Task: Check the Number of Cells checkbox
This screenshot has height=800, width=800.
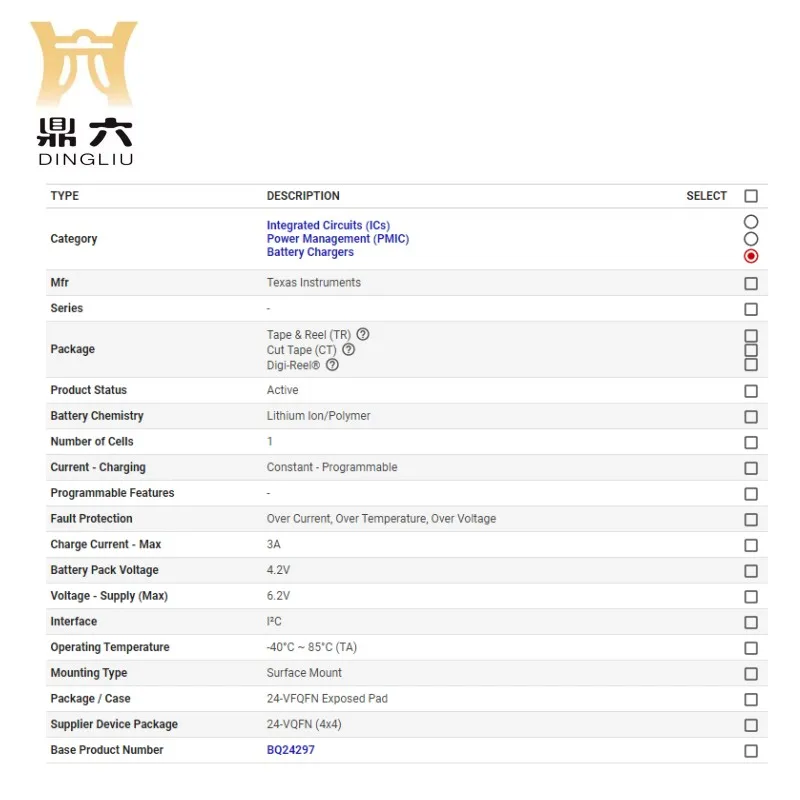Action: (x=751, y=442)
